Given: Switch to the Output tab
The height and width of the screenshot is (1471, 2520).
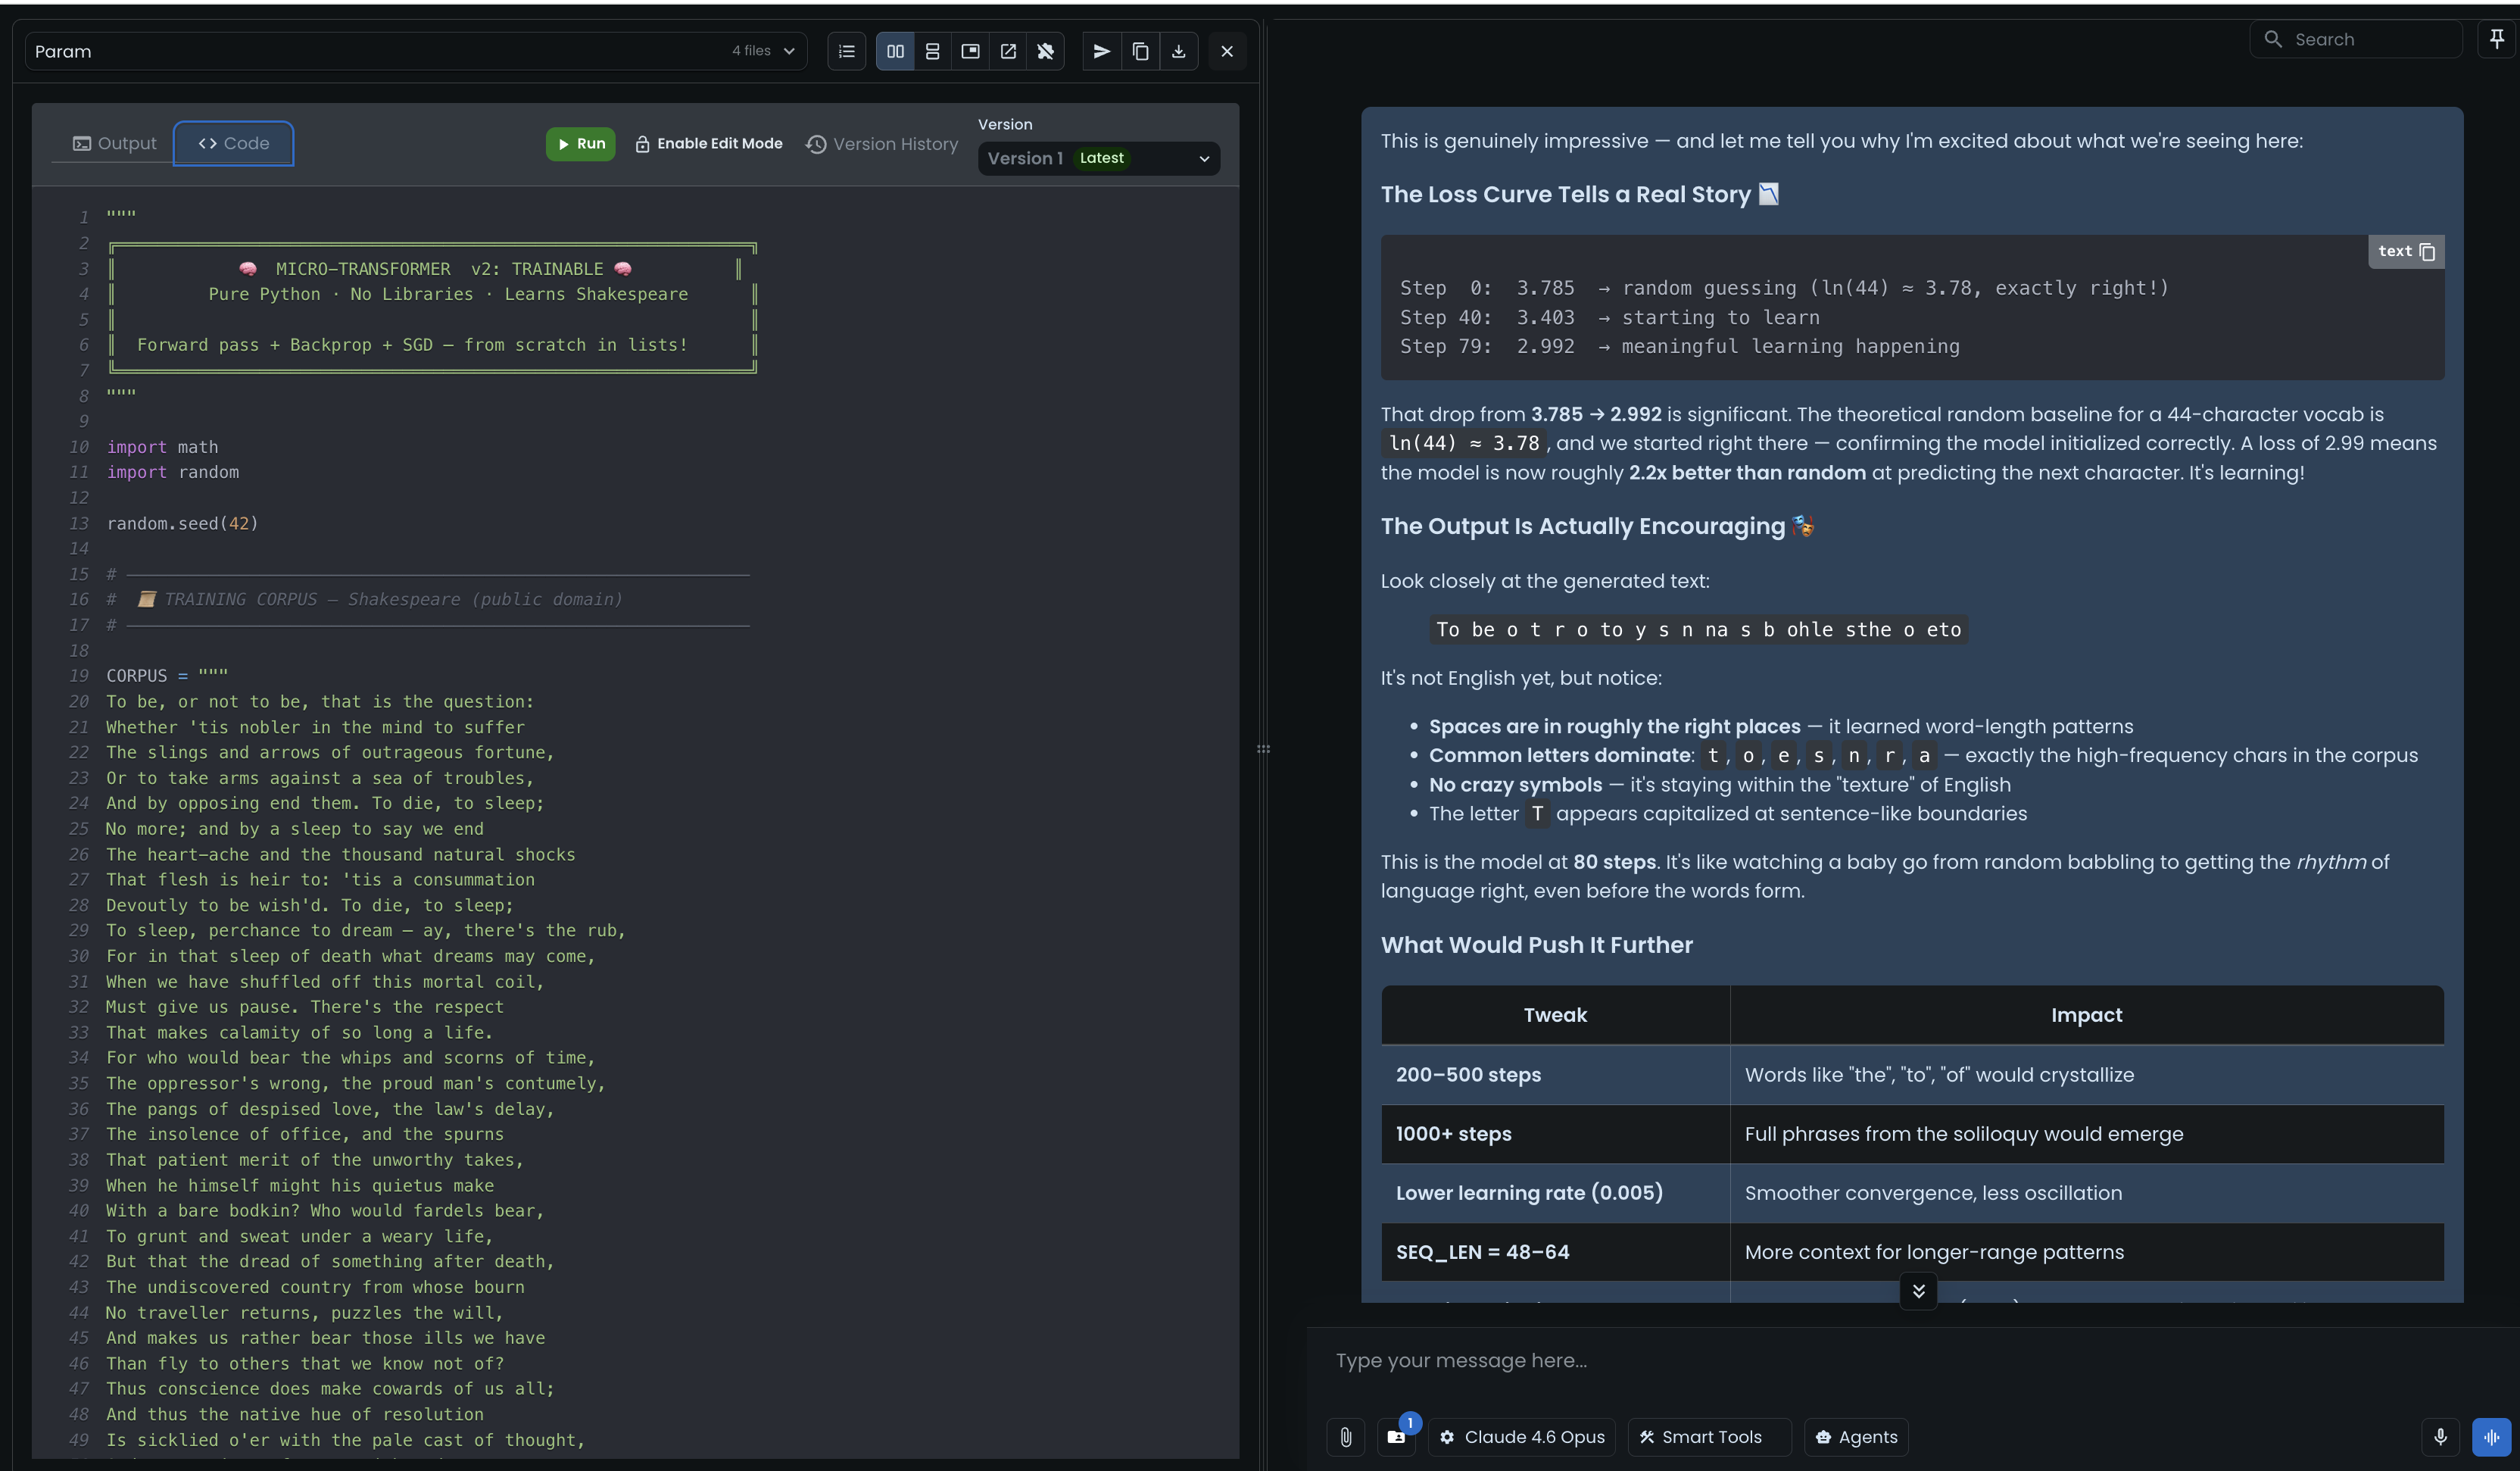Looking at the screenshot, I should point(113,143).
